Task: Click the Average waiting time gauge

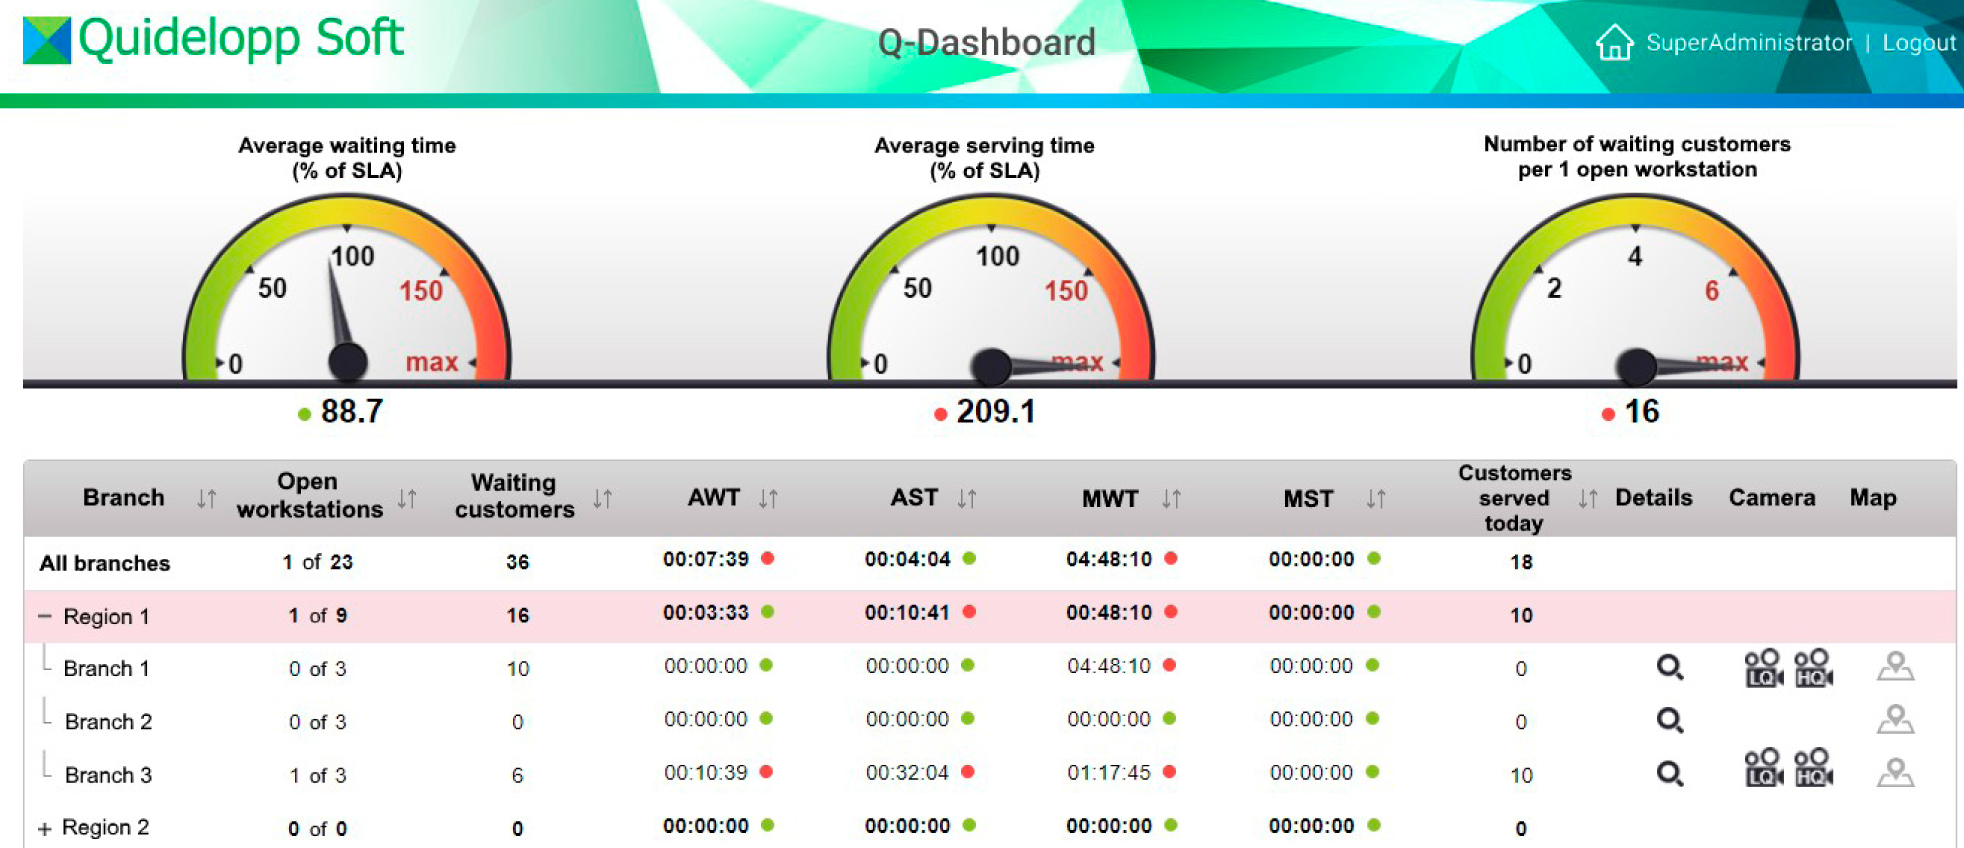Action: 347,288
